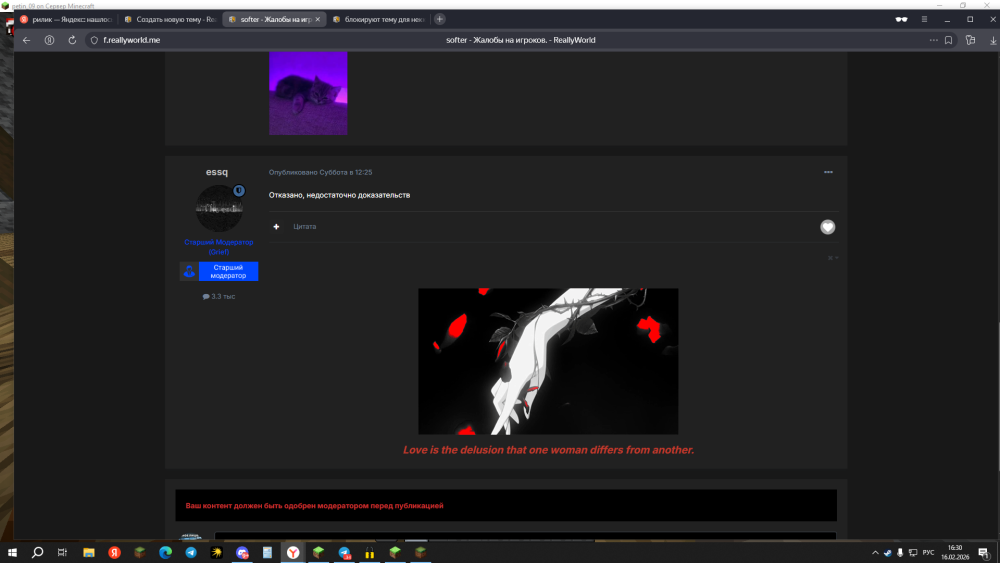Image resolution: width=1000 pixels, height=563 pixels.
Task: Open the notepad document app on taskbar
Action: tap(267, 552)
